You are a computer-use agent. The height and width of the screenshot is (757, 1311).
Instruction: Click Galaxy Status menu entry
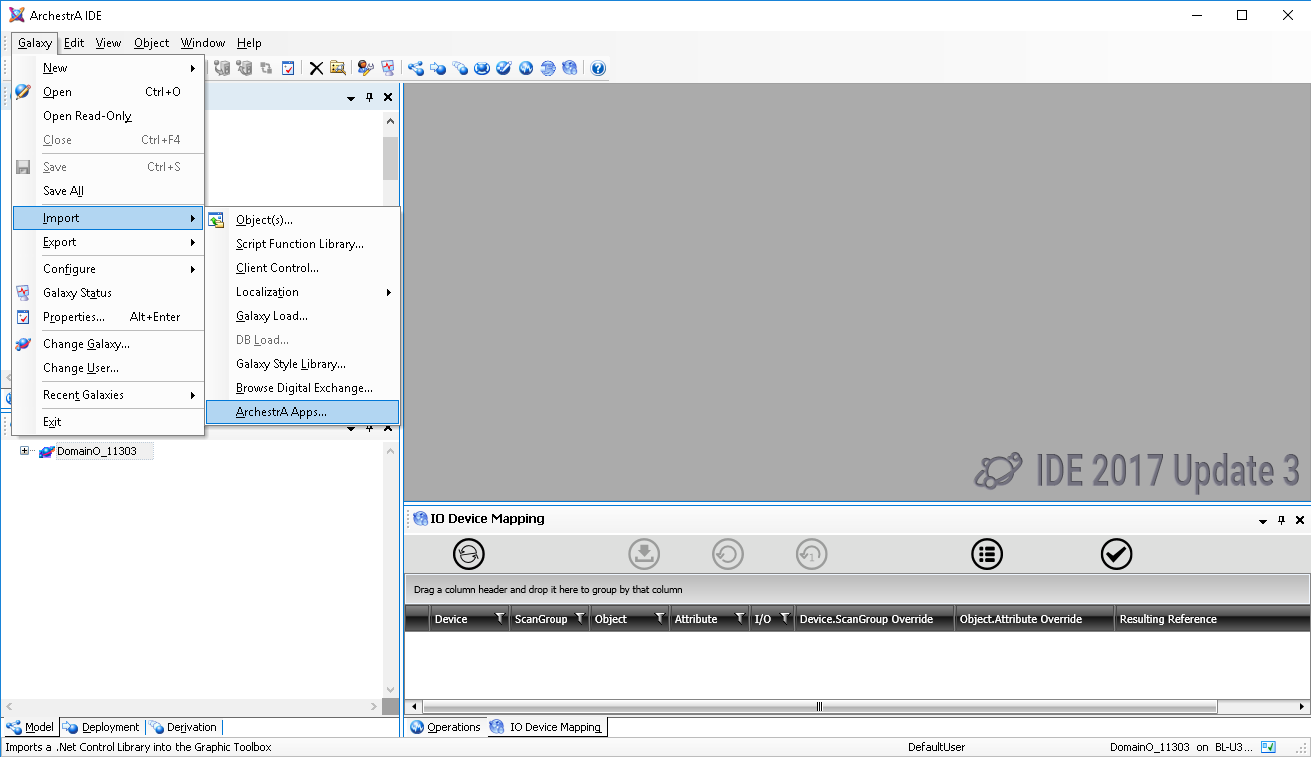point(108,293)
